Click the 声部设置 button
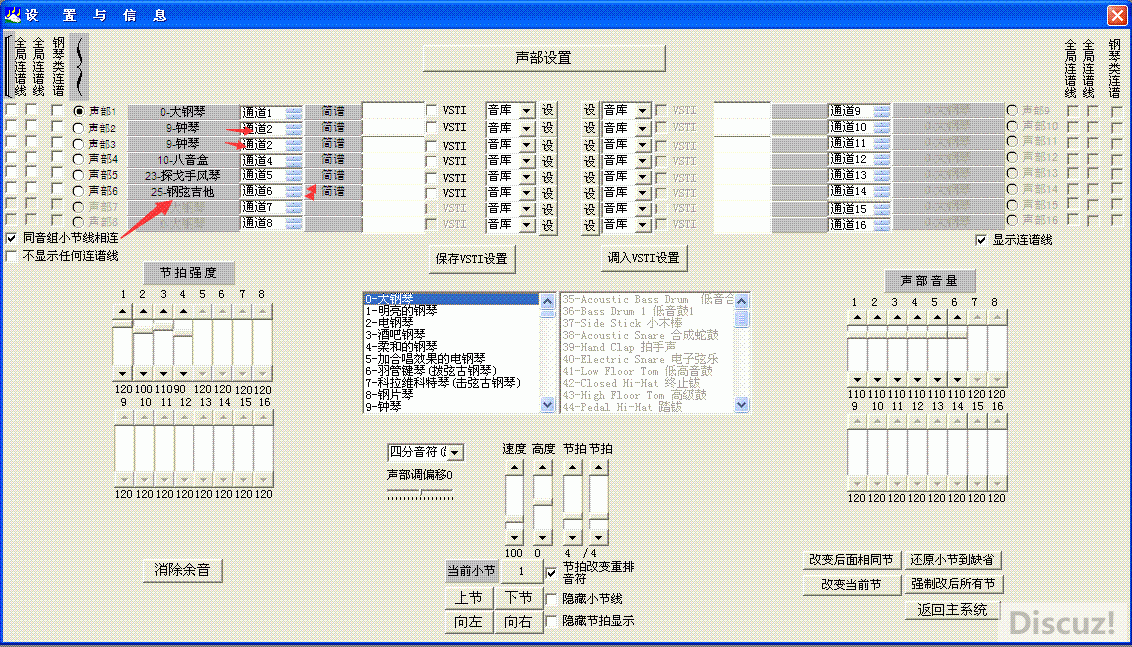 click(x=544, y=58)
